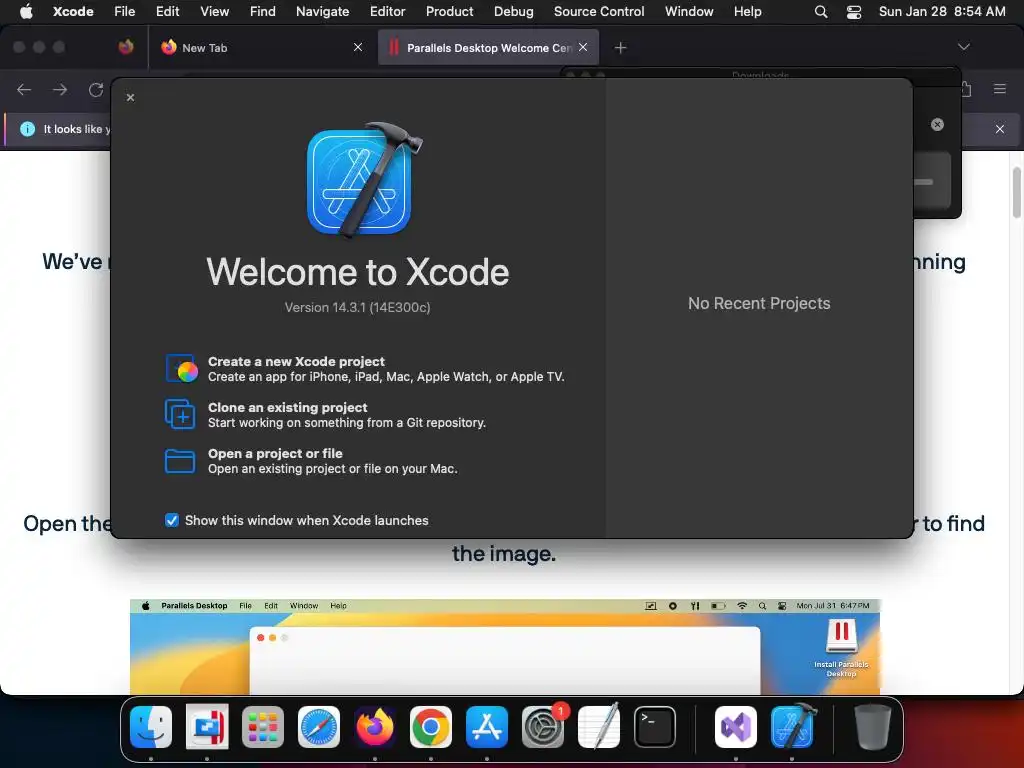The height and width of the screenshot is (768, 1024).
Task: Dismiss the Firefox notification bar
Action: [999, 129]
